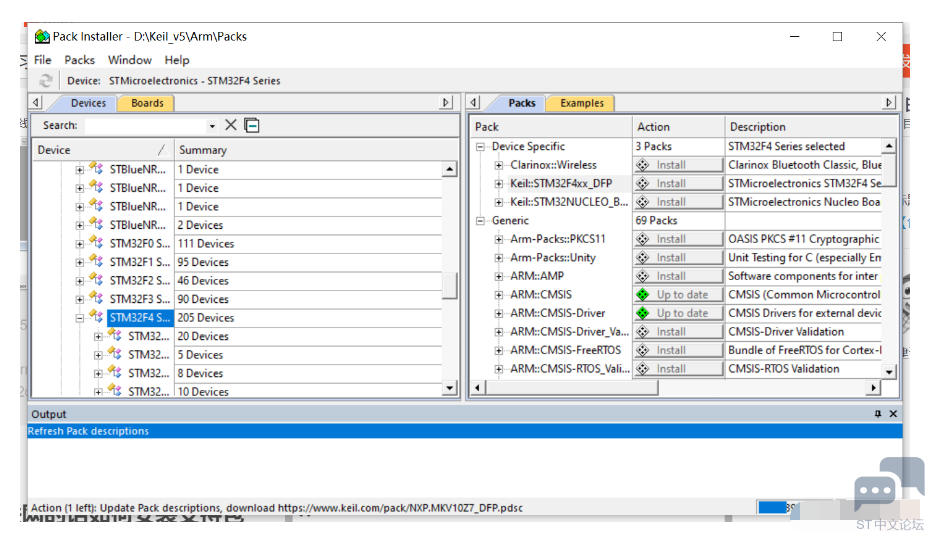Image resolution: width=933 pixels, height=540 pixels.
Task: Close the Output panel
Action: pyautogui.click(x=893, y=414)
